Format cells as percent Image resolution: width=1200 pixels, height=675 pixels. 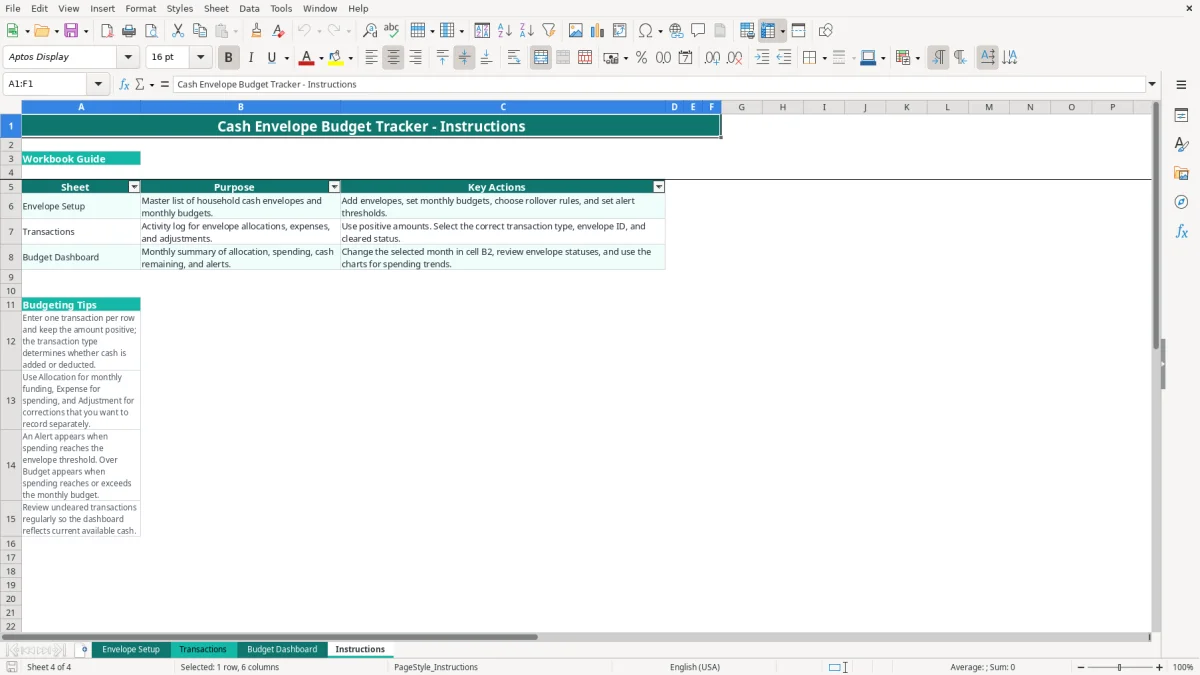[x=641, y=58]
